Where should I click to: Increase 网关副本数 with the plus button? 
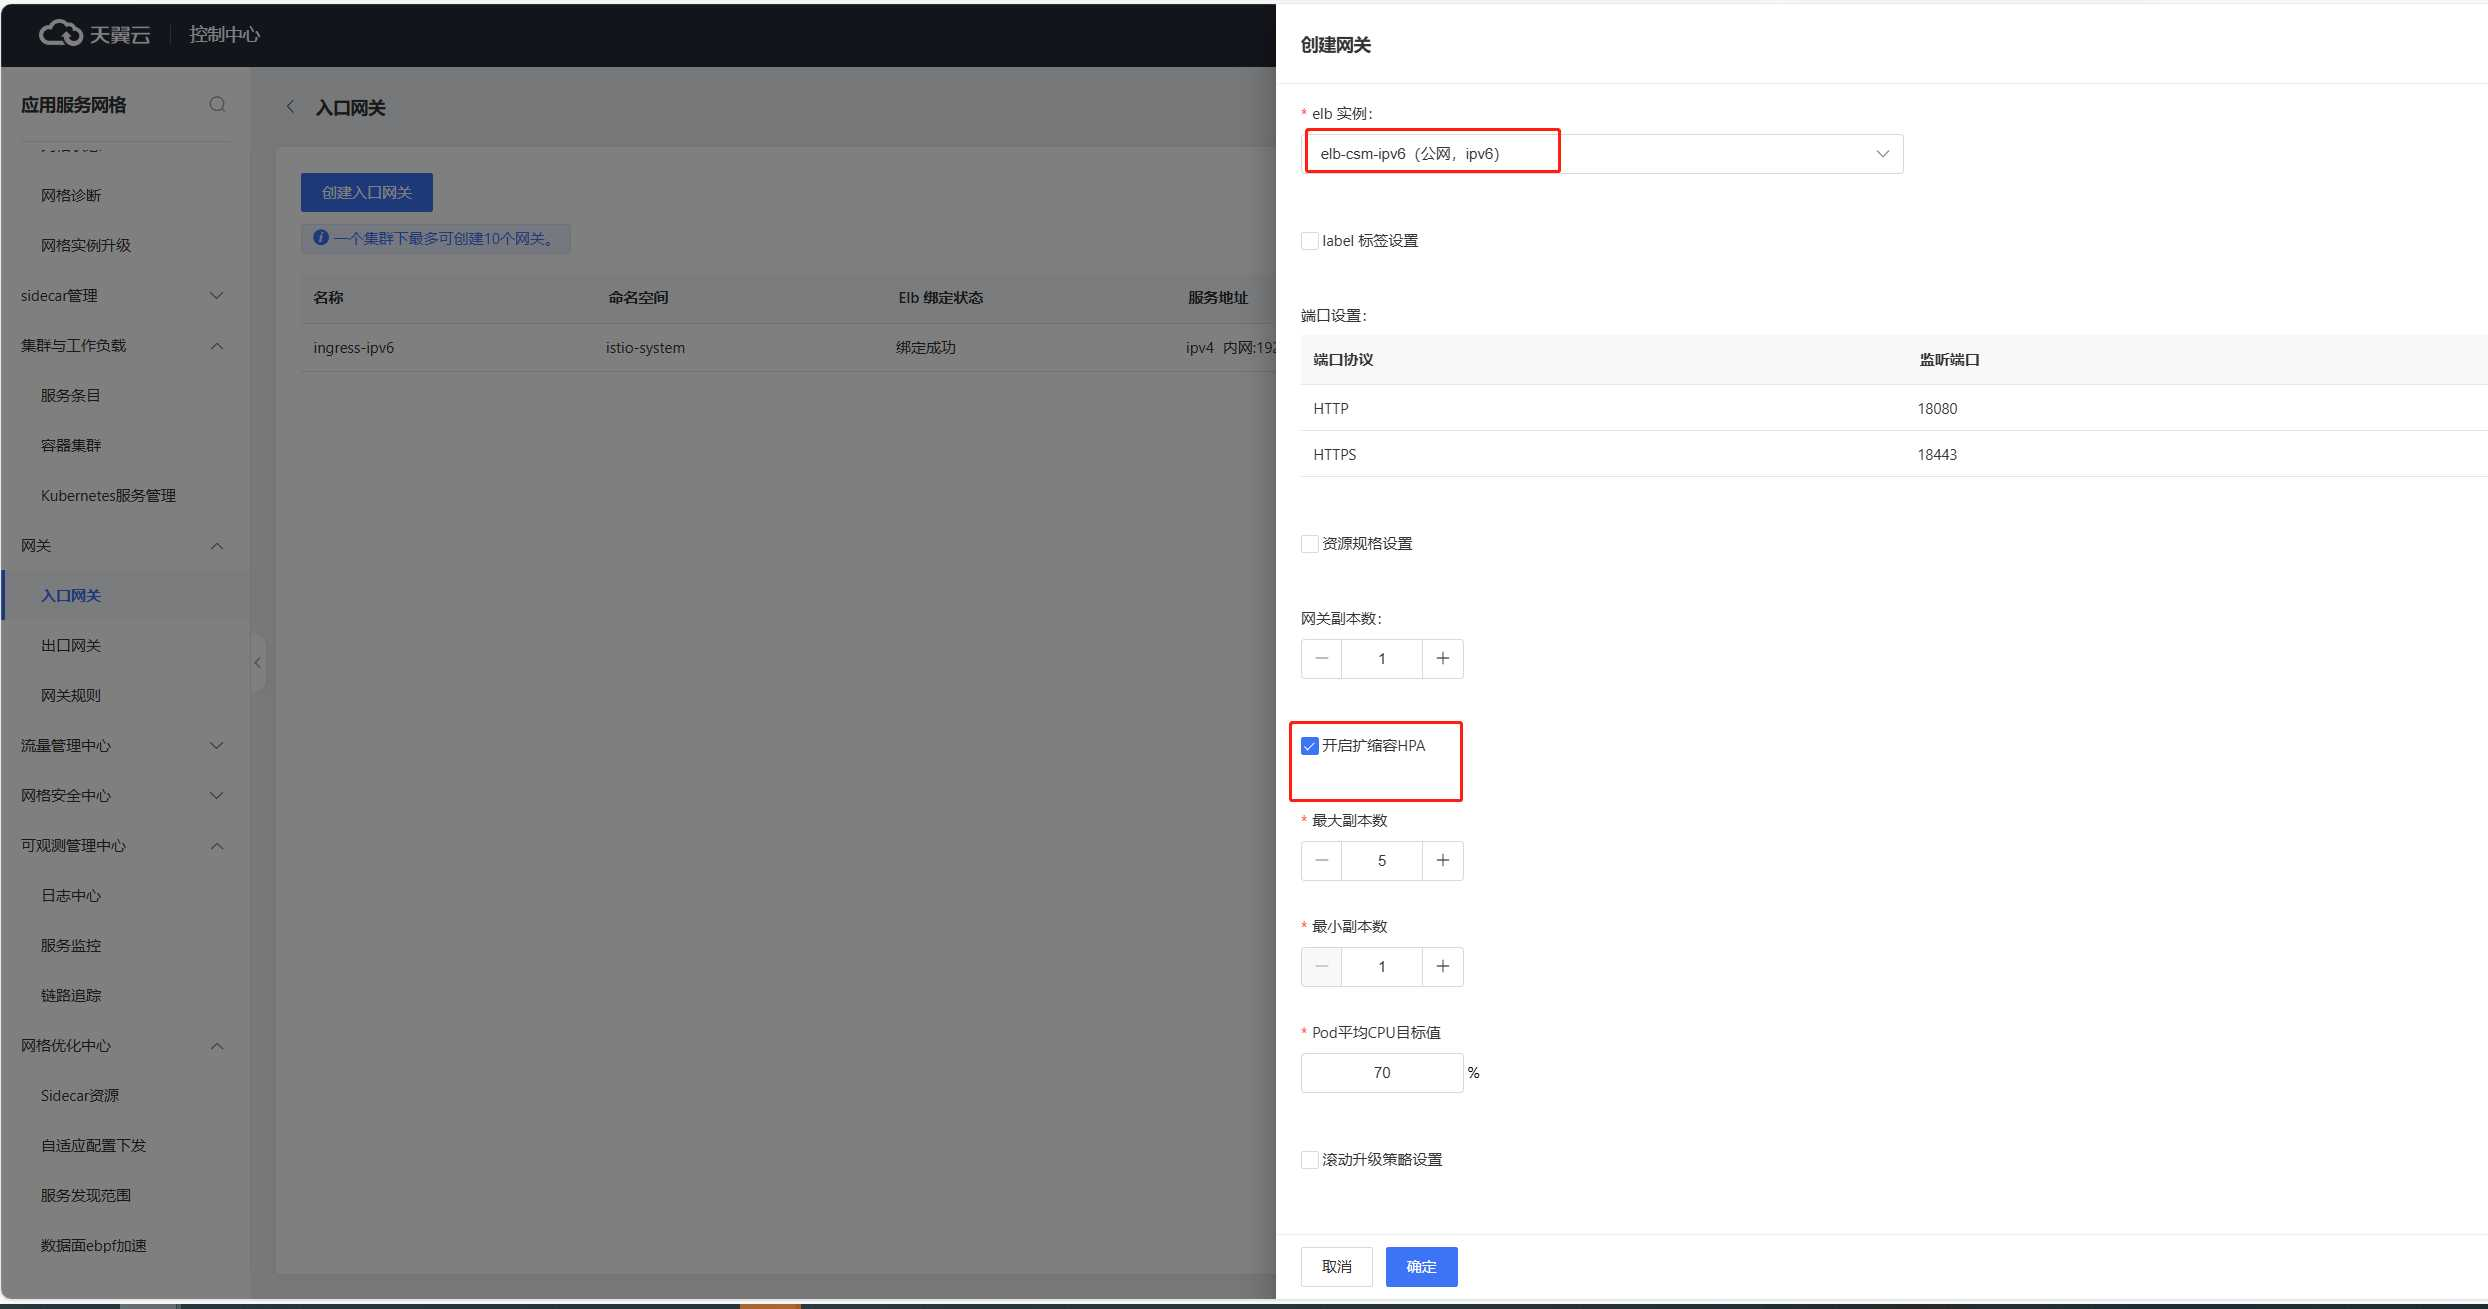(x=1442, y=659)
